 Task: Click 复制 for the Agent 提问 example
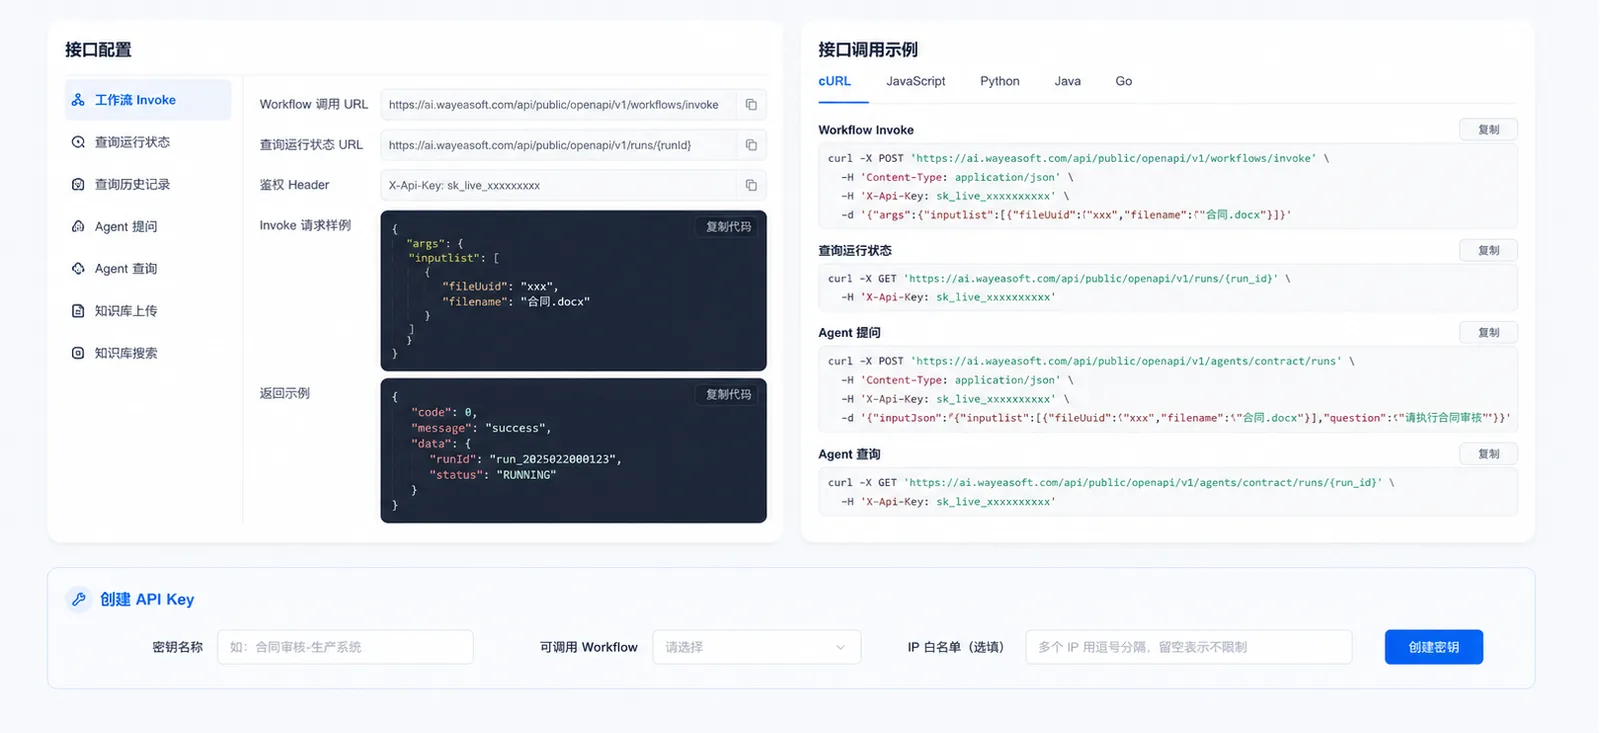tap(1488, 332)
